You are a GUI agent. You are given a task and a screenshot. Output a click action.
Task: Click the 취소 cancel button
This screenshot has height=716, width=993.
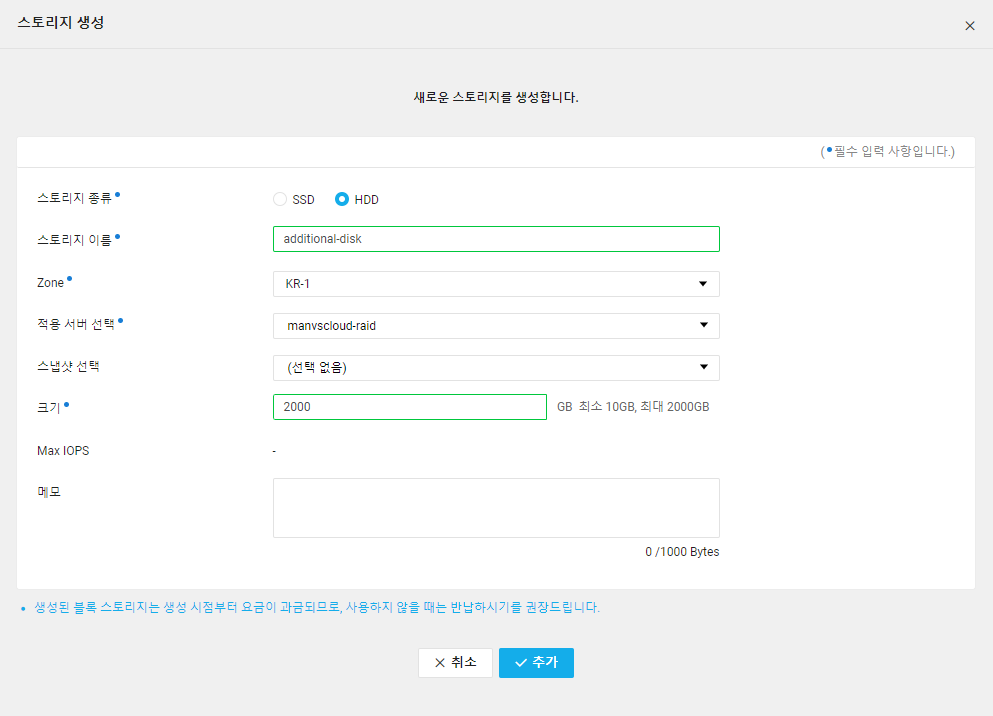pyautogui.click(x=455, y=663)
